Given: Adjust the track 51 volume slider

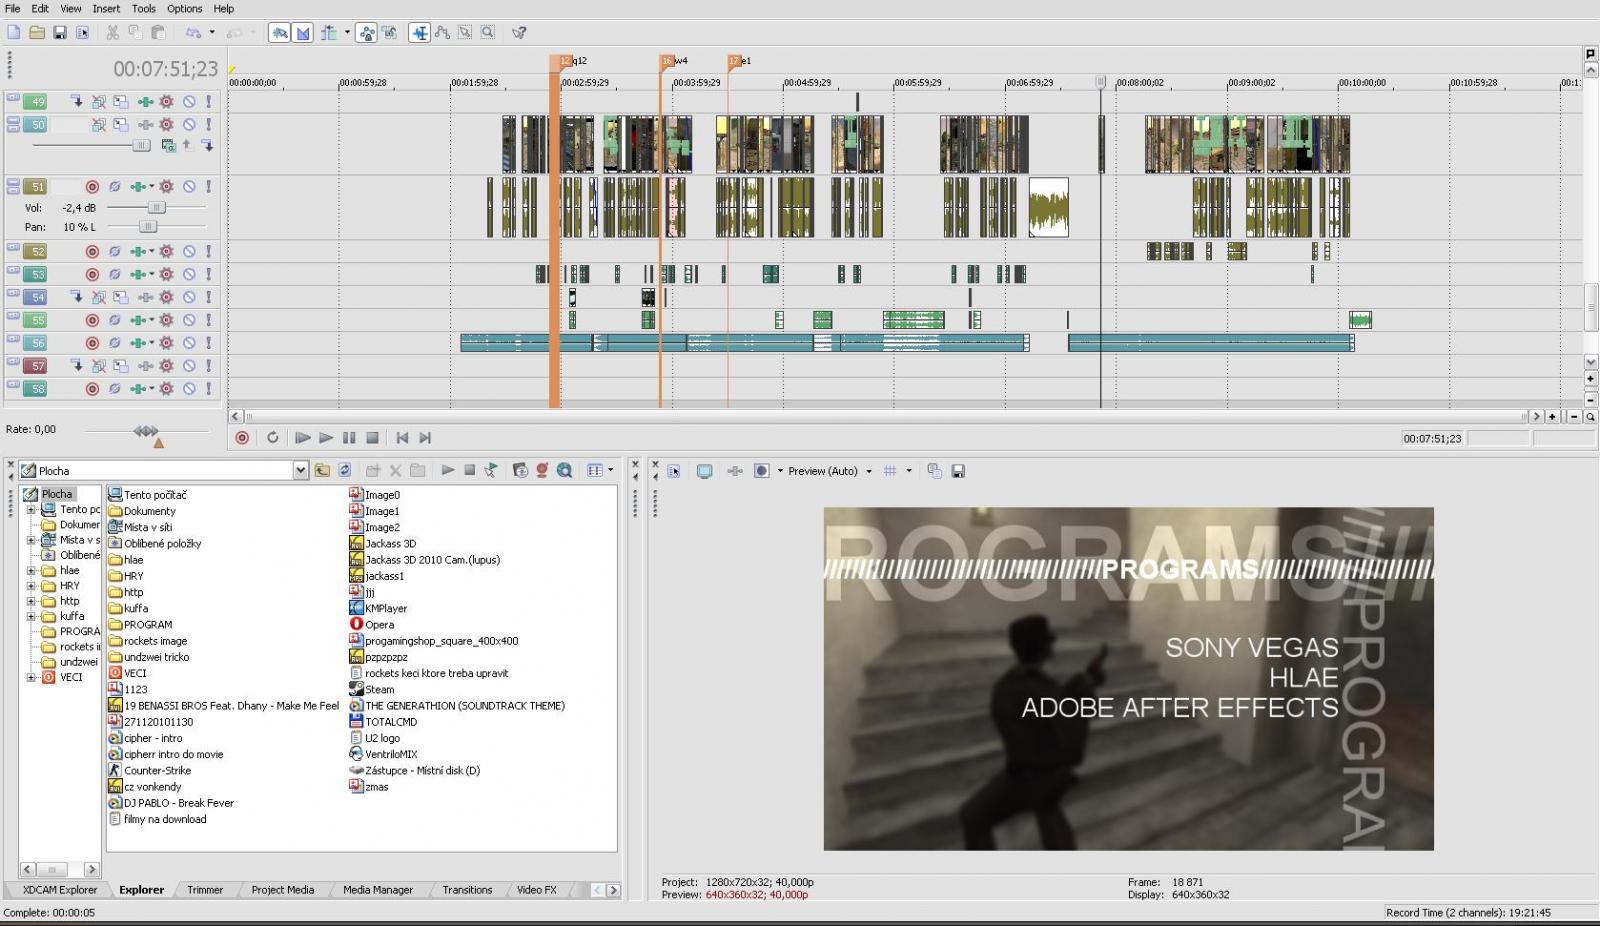Looking at the screenshot, I should click(x=156, y=208).
